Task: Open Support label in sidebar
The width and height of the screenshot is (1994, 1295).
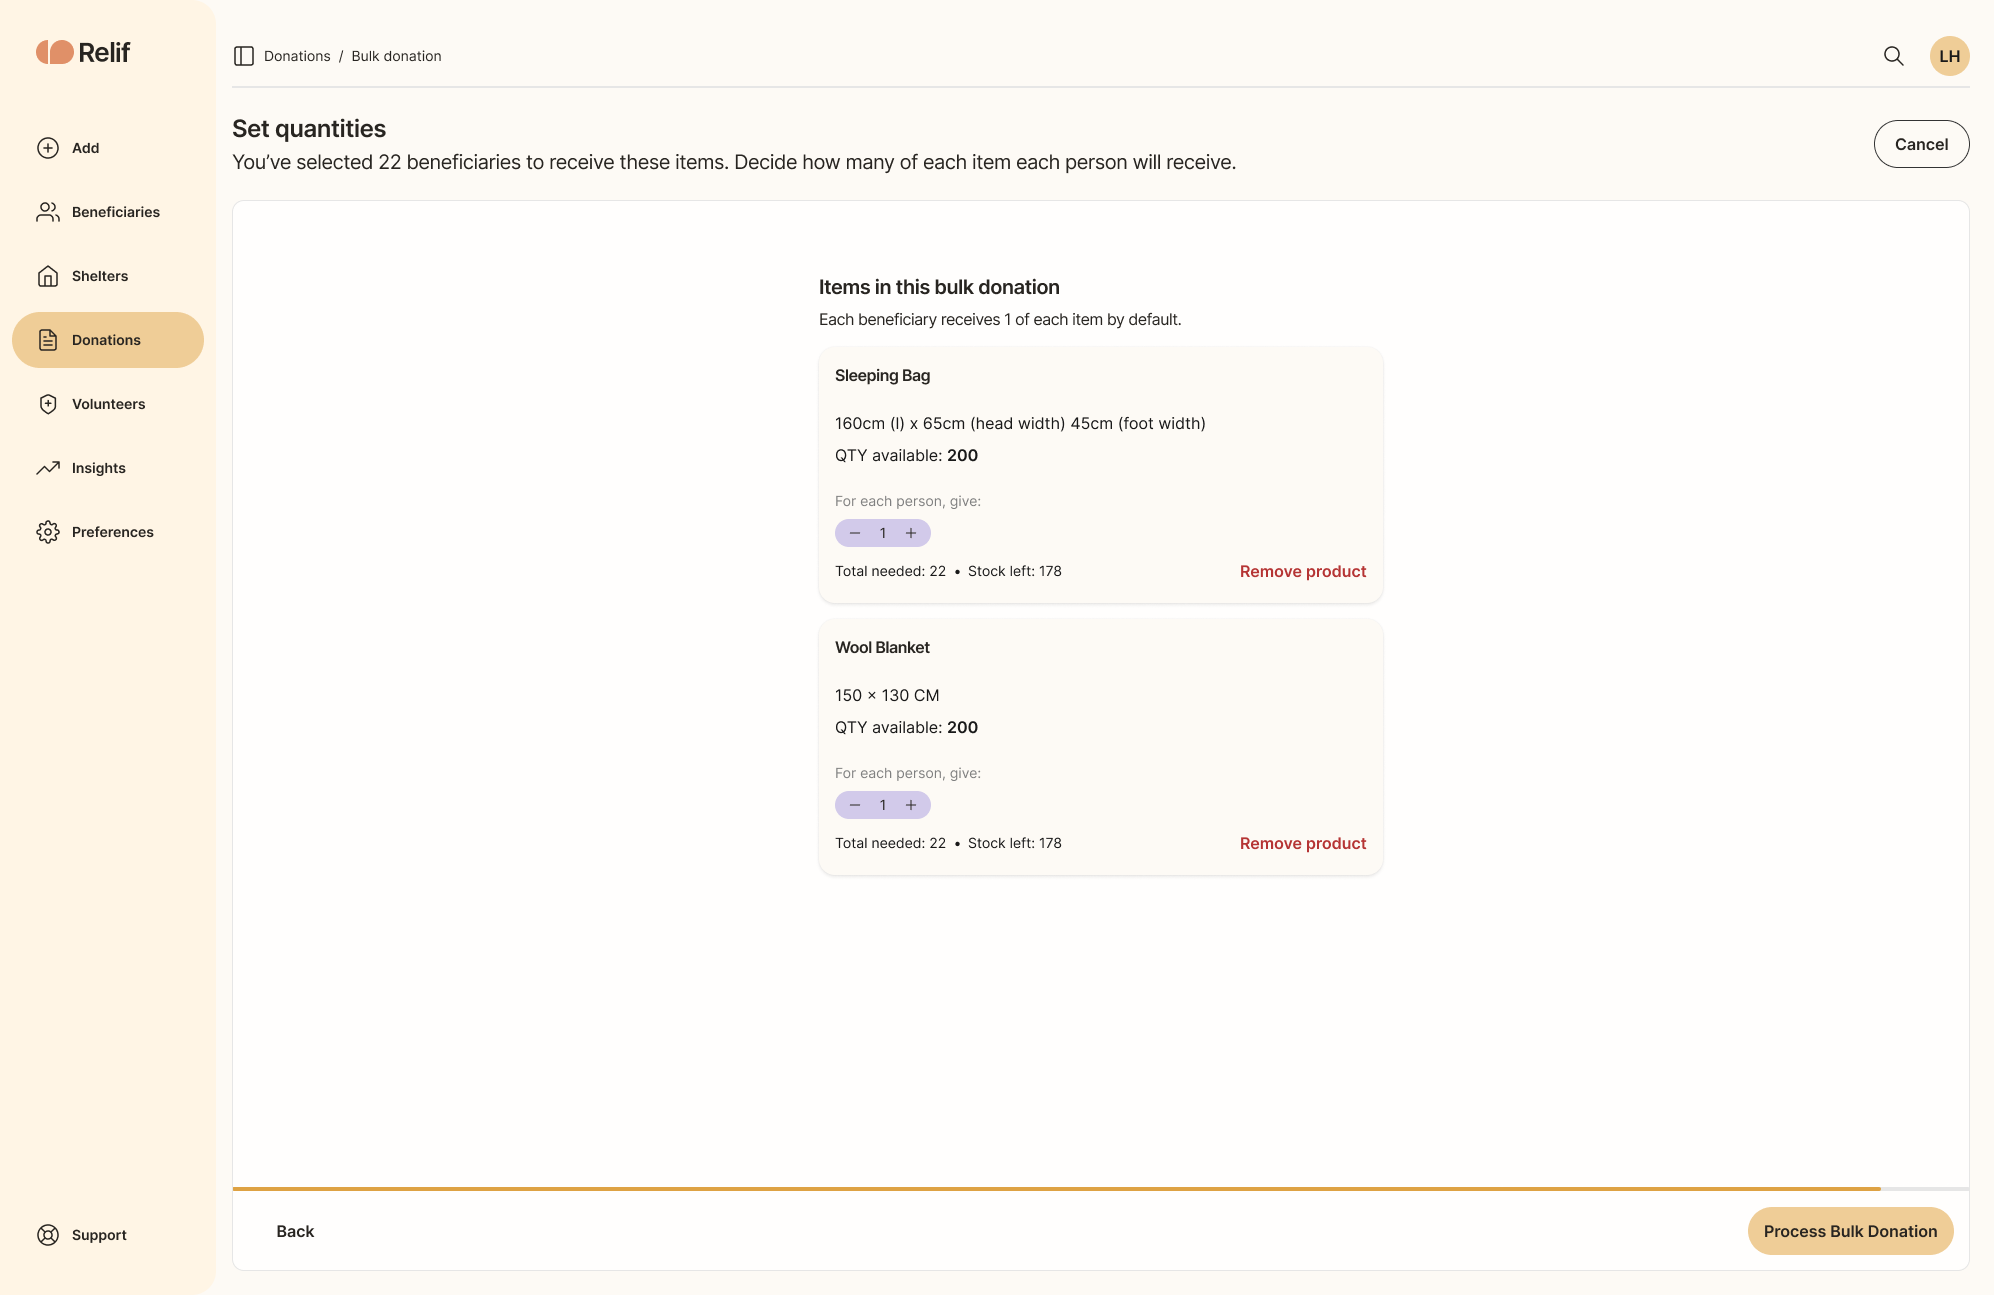Action: coord(99,1235)
